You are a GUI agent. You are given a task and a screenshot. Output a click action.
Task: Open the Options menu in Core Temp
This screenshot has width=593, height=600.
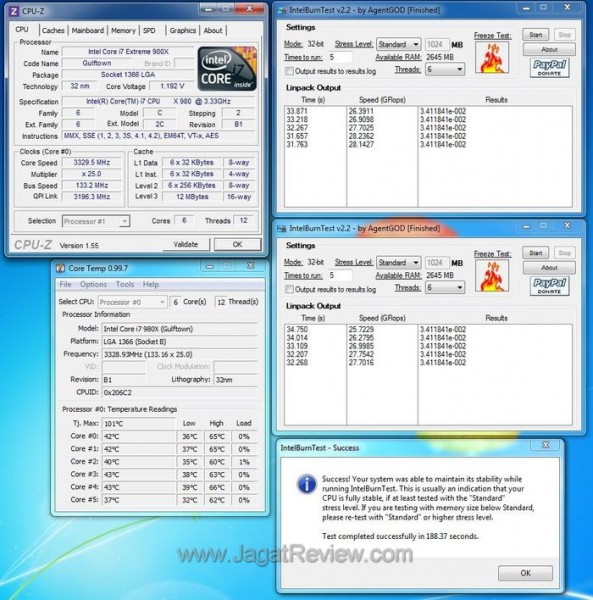93,284
